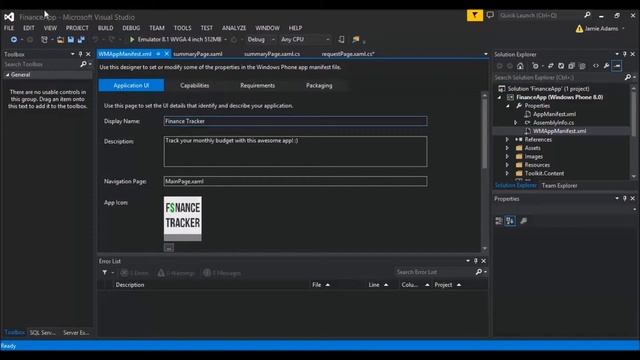The image size is (640, 360).
Task: Sort Error List by Line column
Action: point(378,284)
